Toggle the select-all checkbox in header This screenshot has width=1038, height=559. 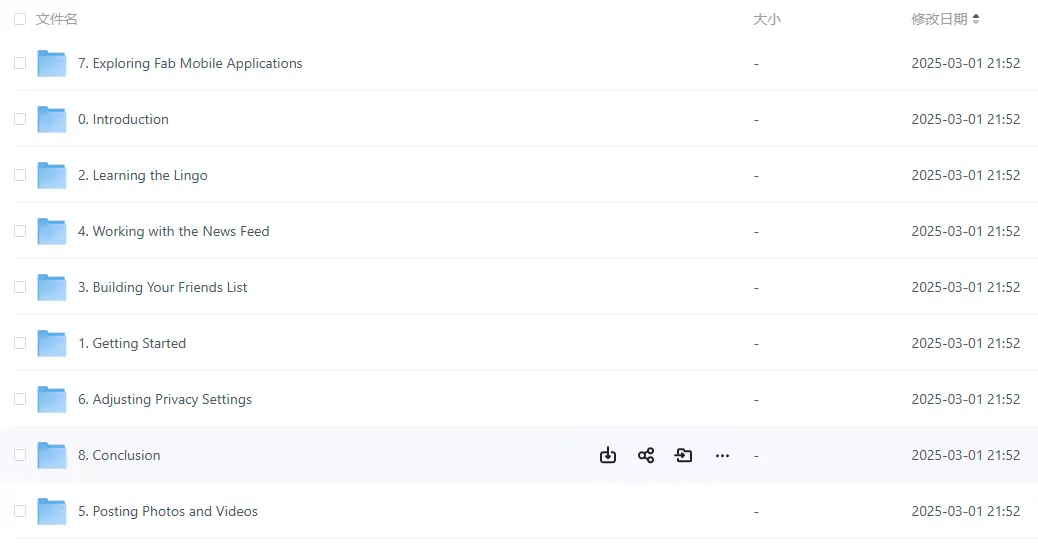tap(20, 19)
